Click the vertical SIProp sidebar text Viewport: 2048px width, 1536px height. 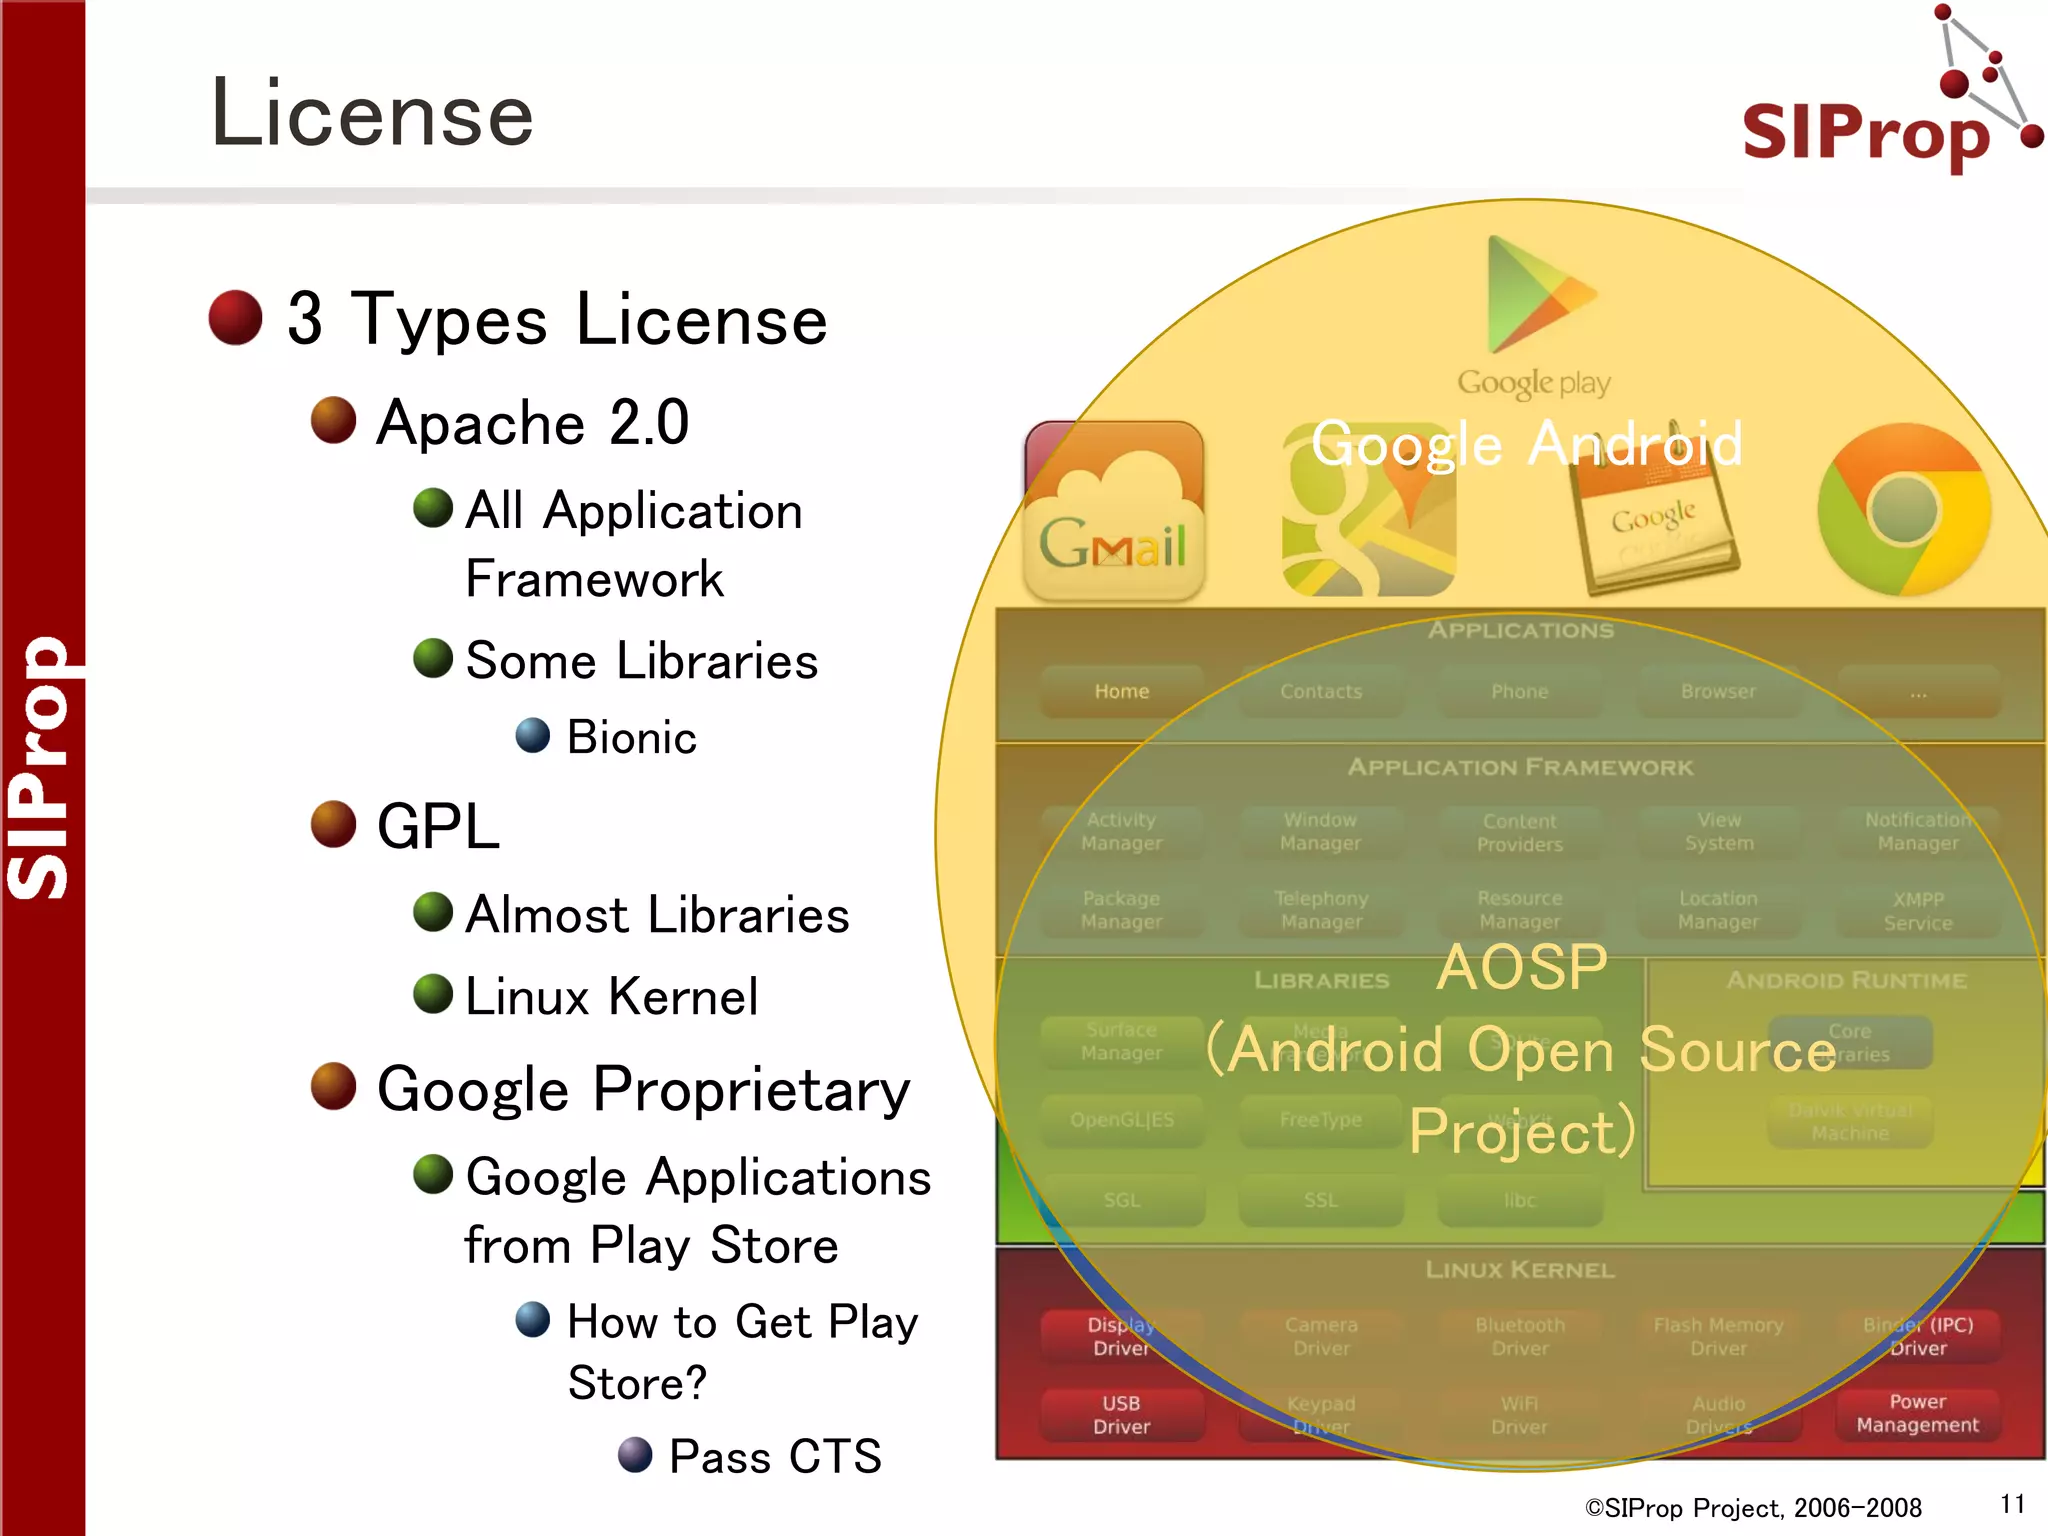coord(40,768)
